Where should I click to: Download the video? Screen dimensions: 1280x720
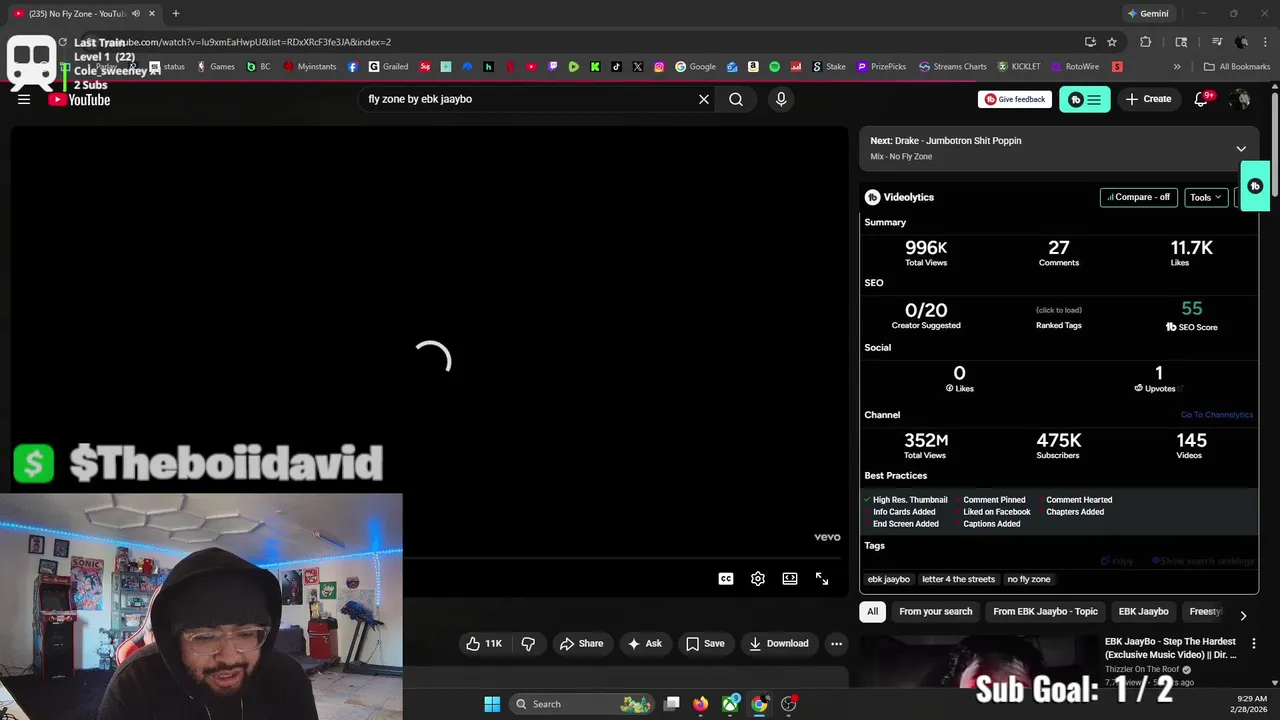click(779, 644)
